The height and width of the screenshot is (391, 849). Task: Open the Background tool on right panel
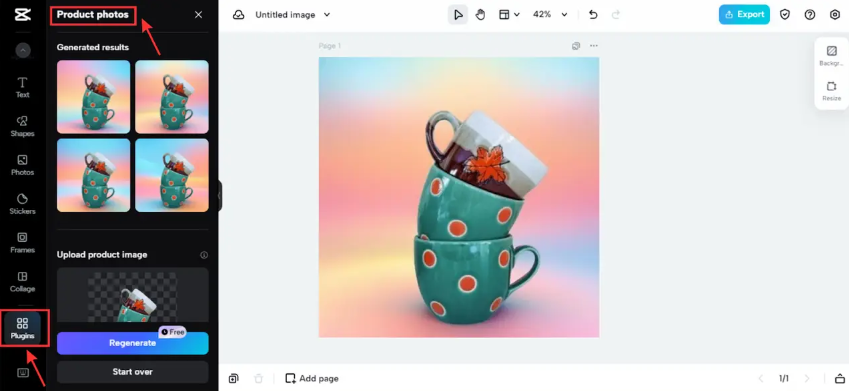tap(831, 56)
